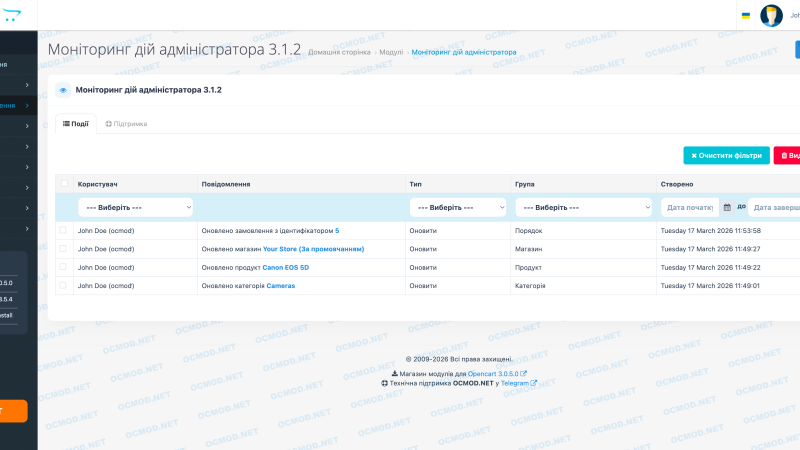Screen dimensions: 800x450
Task: Open the calendar icon for start date
Action: point(727,207)
